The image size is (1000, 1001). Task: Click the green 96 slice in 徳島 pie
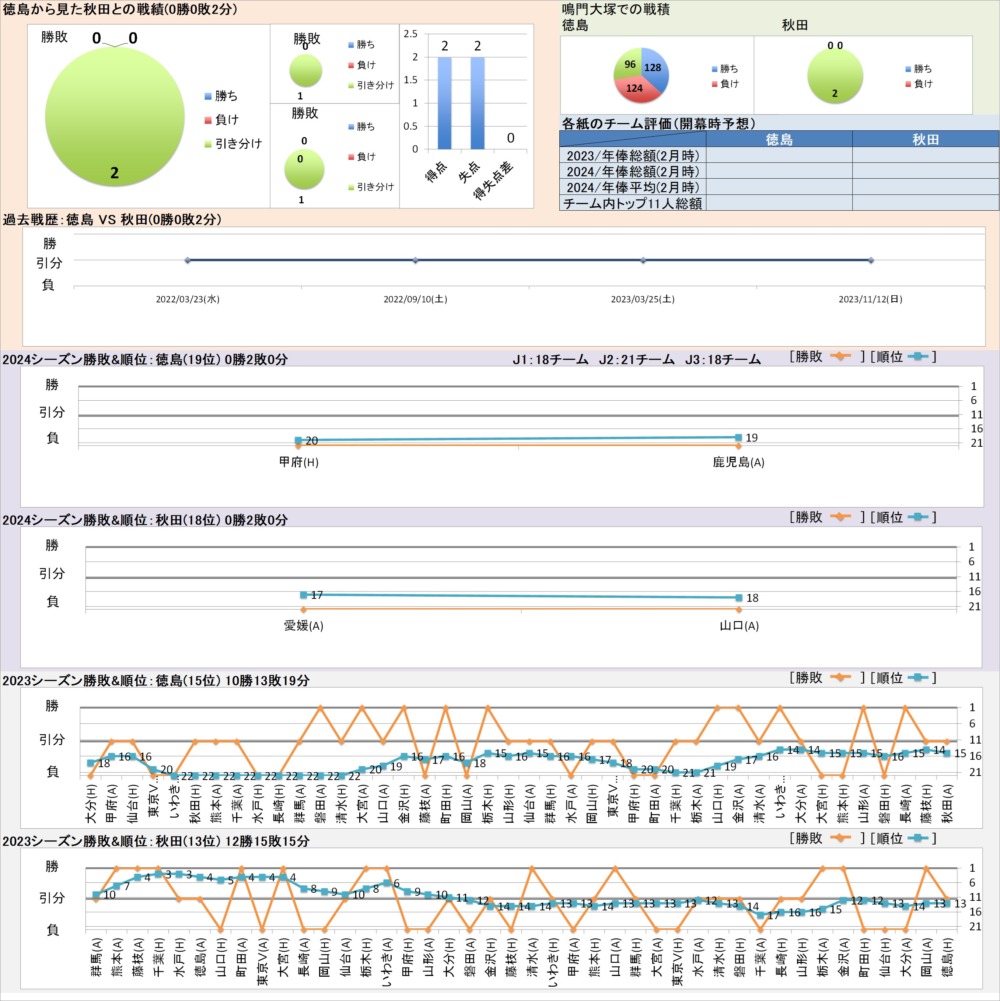pyautogui.click(x=627, y=65)
